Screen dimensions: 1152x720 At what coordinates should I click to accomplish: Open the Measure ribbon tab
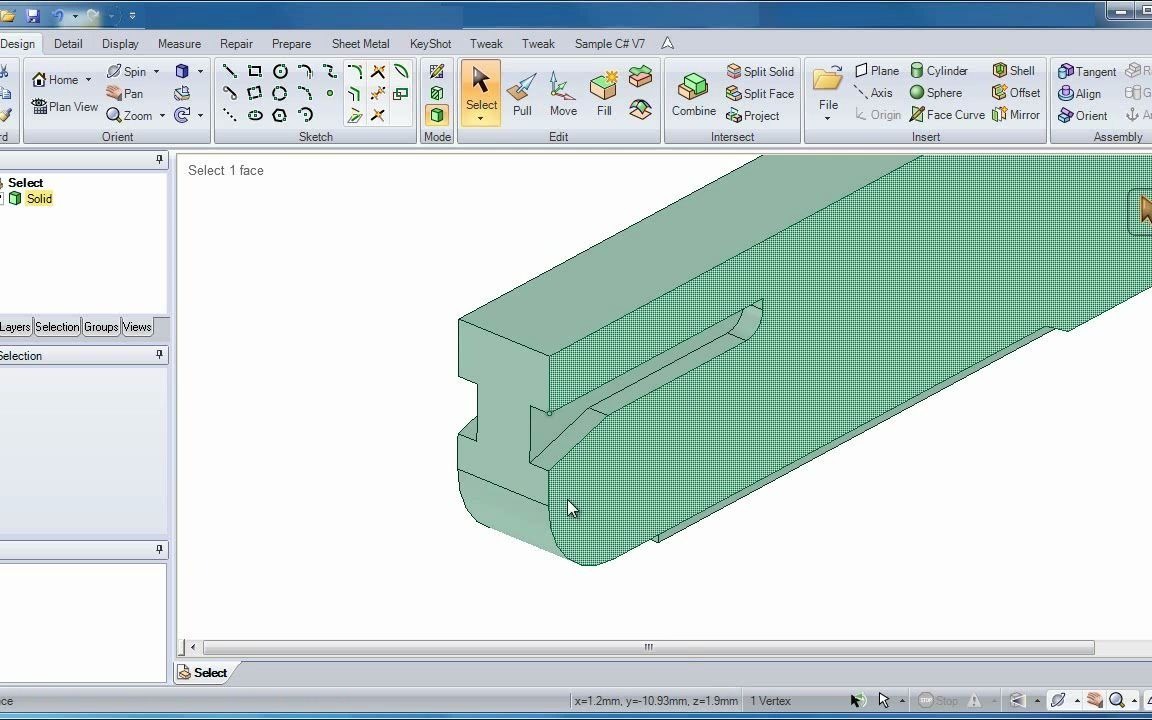pyautogui.click(x=179, y=43)
